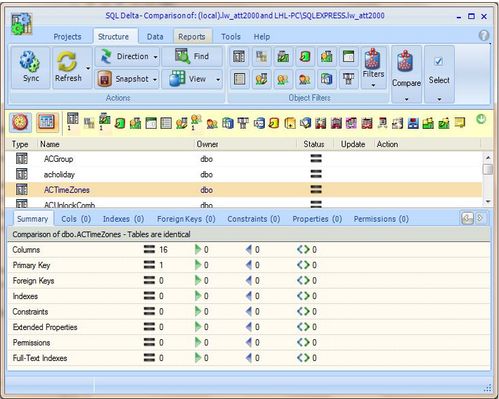The image size is (499, 399).
Task: Click the Compare bucket icon
Action: (405, 62)
